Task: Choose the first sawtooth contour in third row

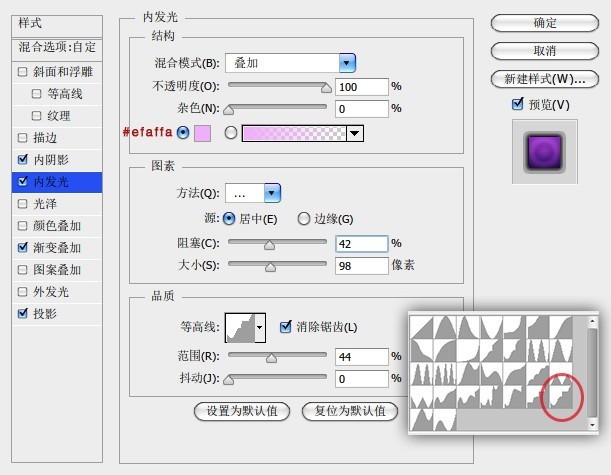Action: click(x=422, y=374)
